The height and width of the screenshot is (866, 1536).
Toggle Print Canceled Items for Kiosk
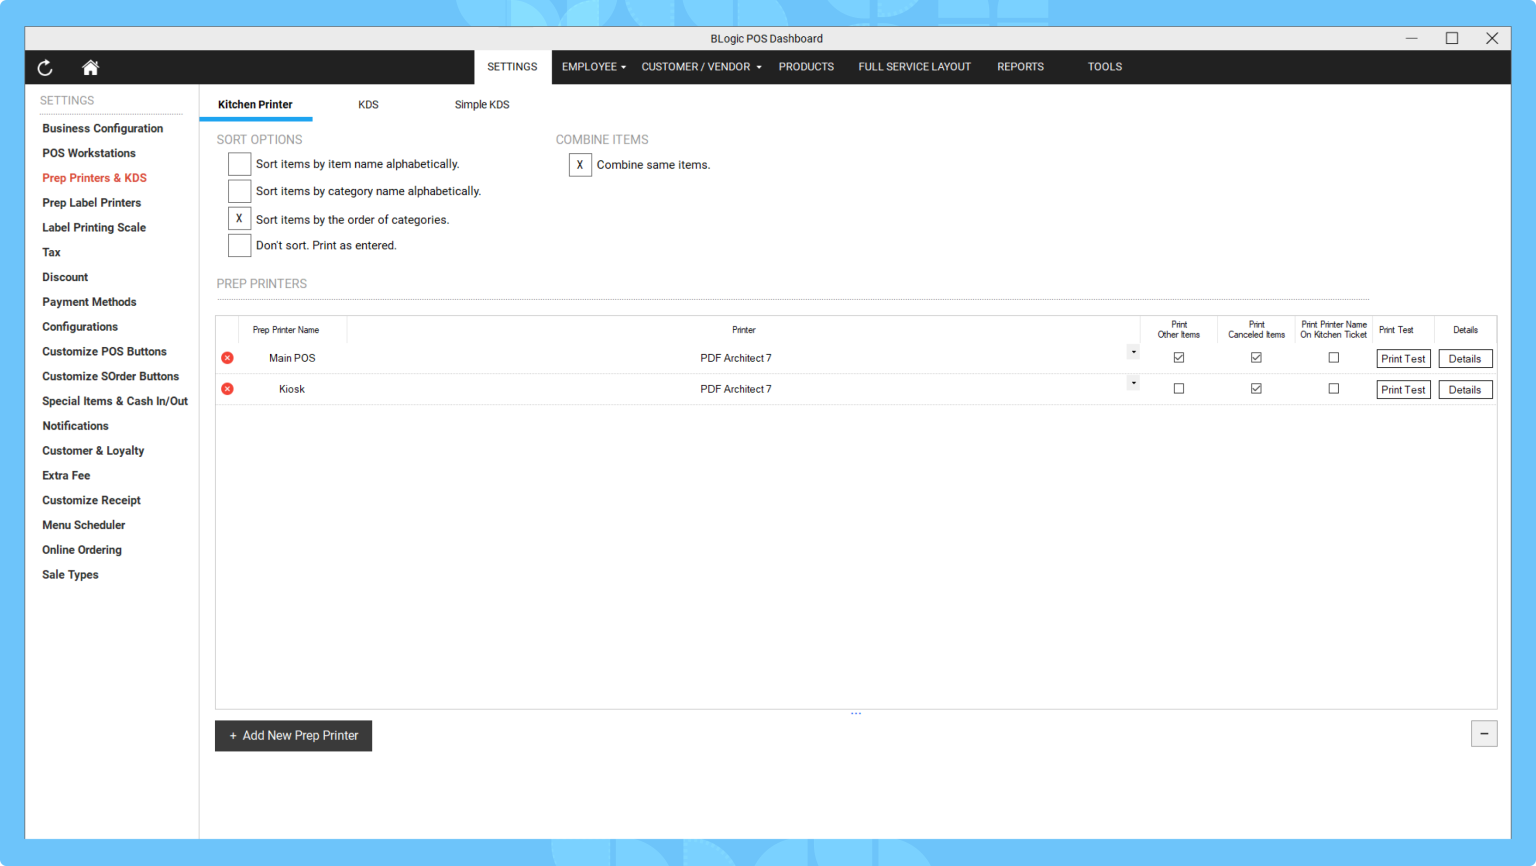click(1256, 389)
